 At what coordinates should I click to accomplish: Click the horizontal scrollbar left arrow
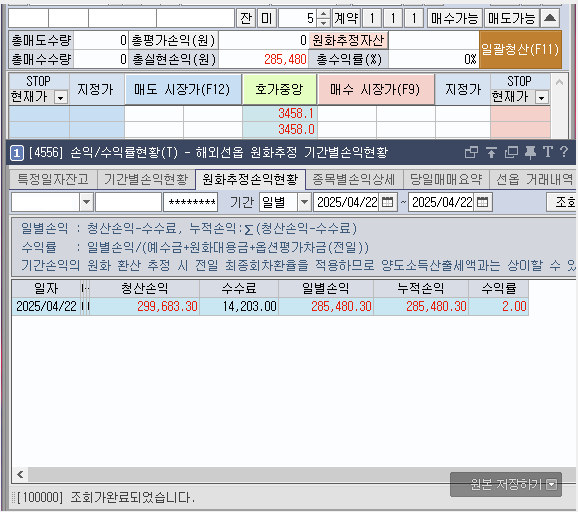[x=20, y=474]
